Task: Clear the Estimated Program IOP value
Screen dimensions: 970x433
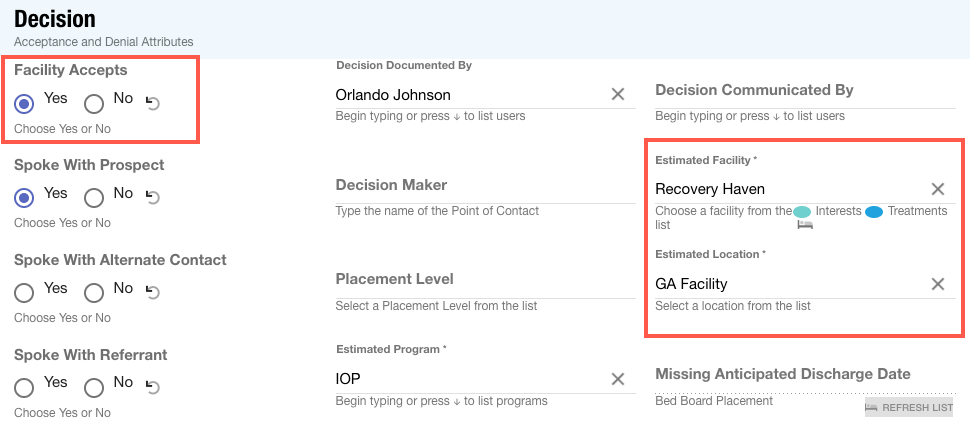Action: (x=618, y=379)
